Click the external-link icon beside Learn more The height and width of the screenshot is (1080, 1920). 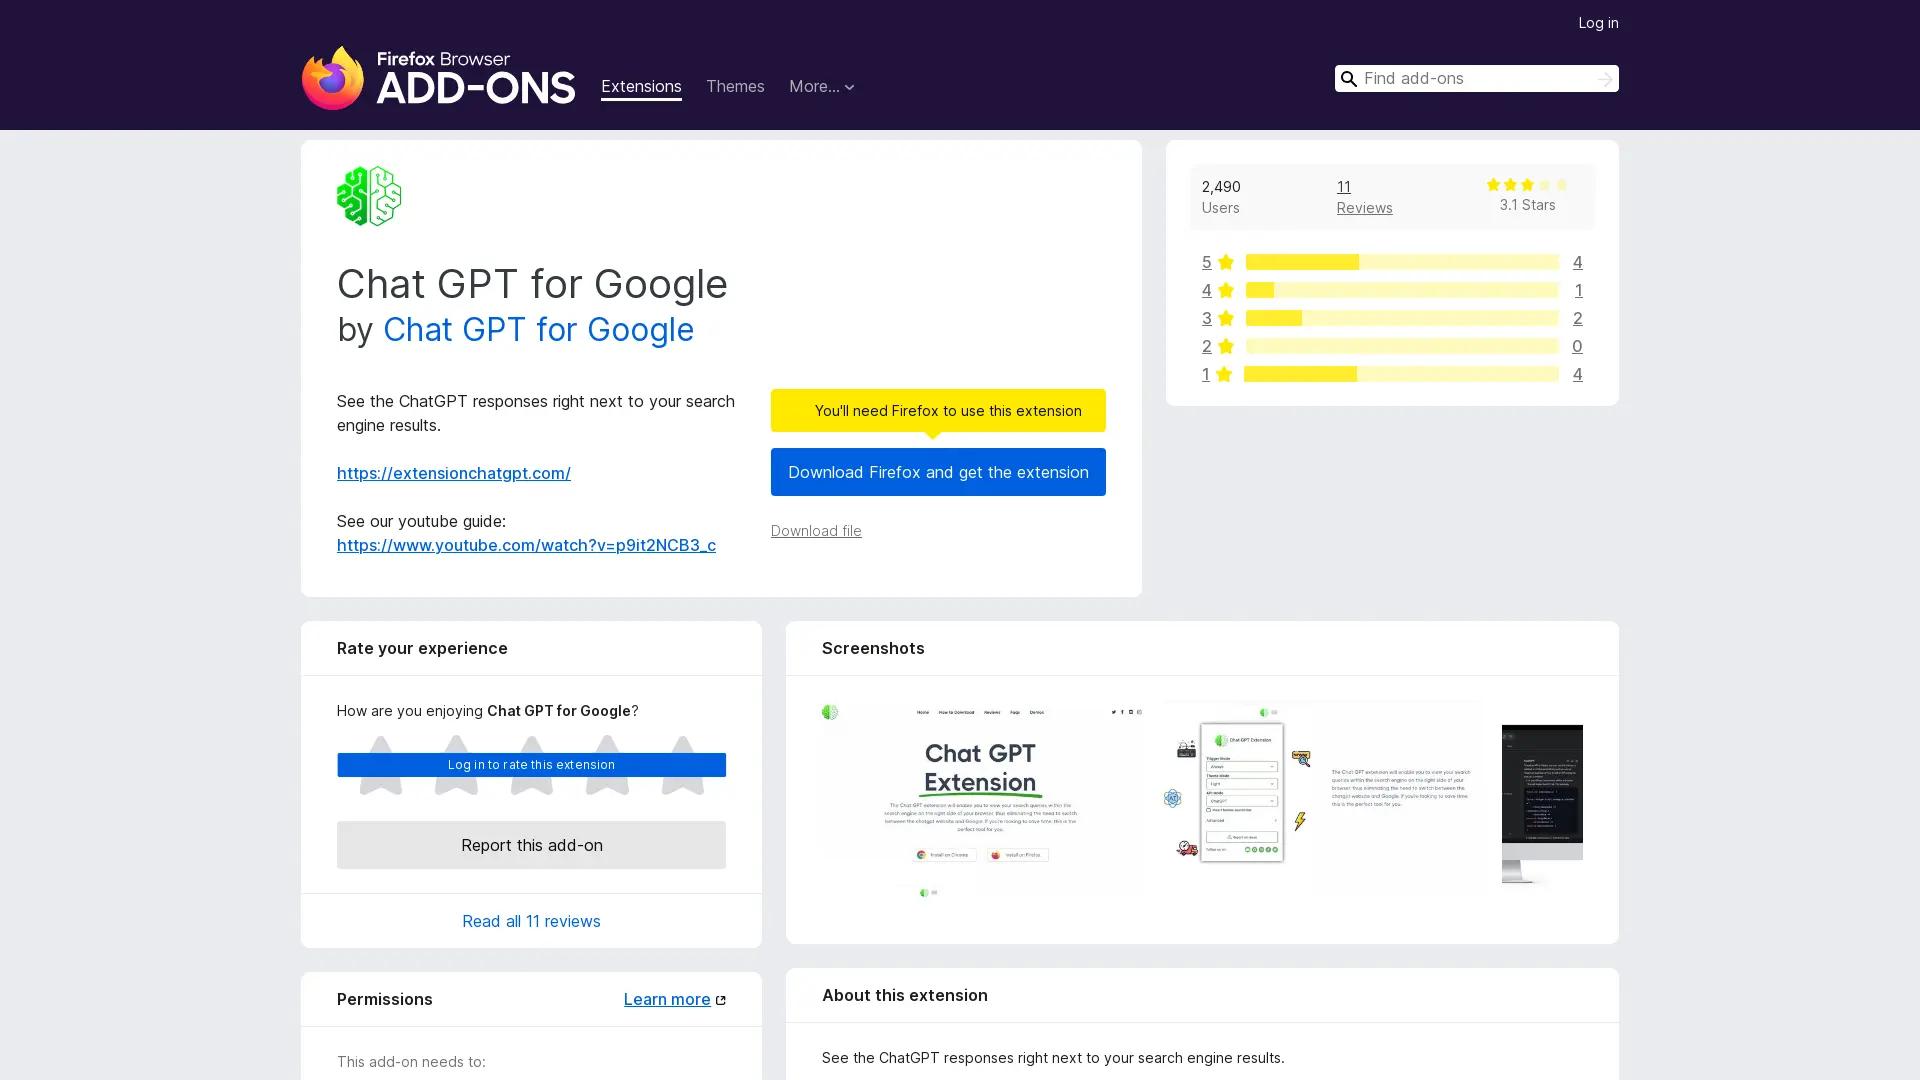(x=721, y=999)
